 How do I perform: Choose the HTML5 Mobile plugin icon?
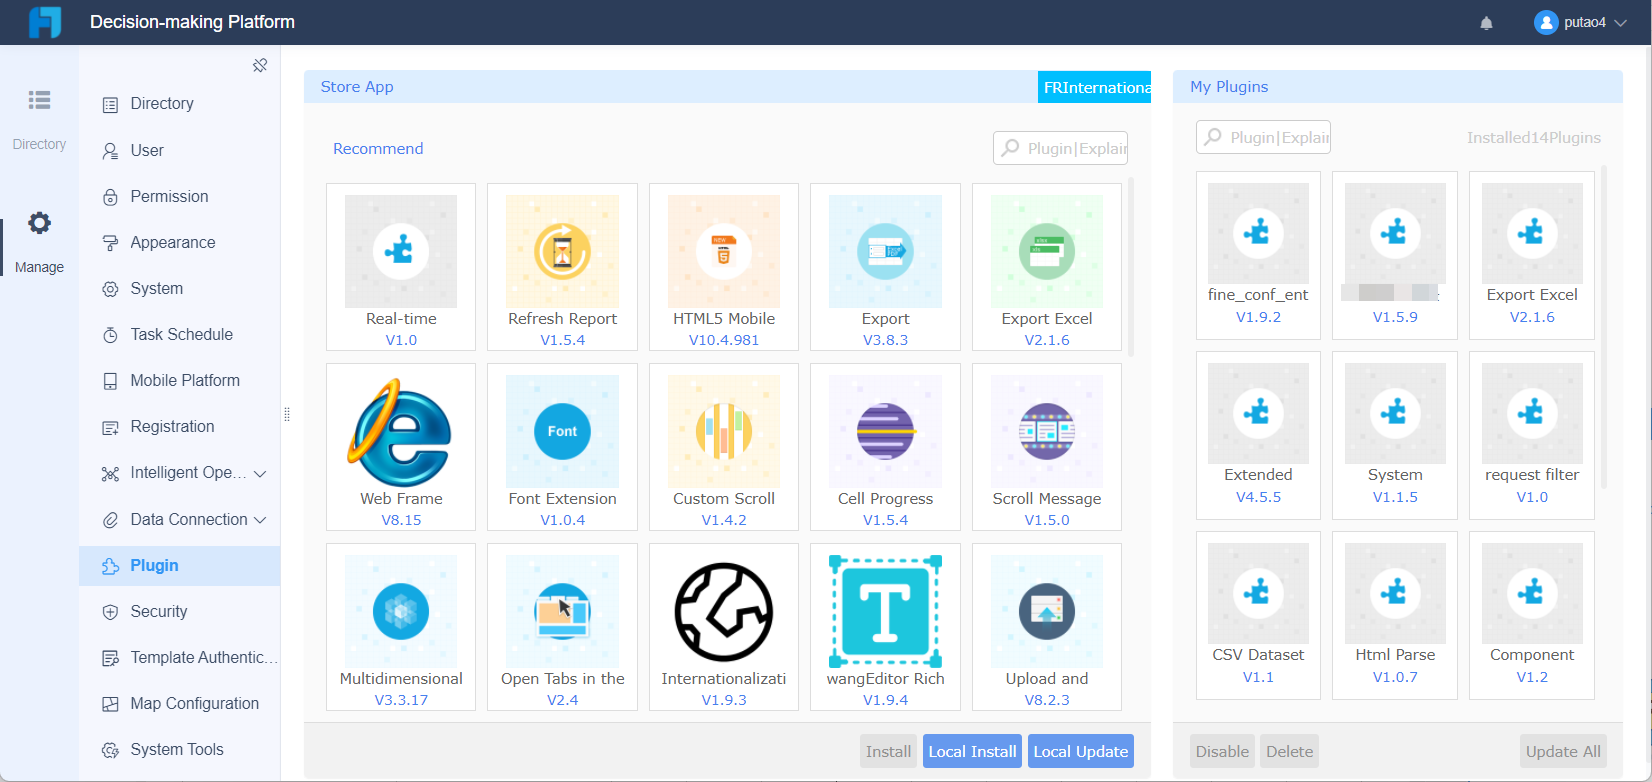coord(724,251)
